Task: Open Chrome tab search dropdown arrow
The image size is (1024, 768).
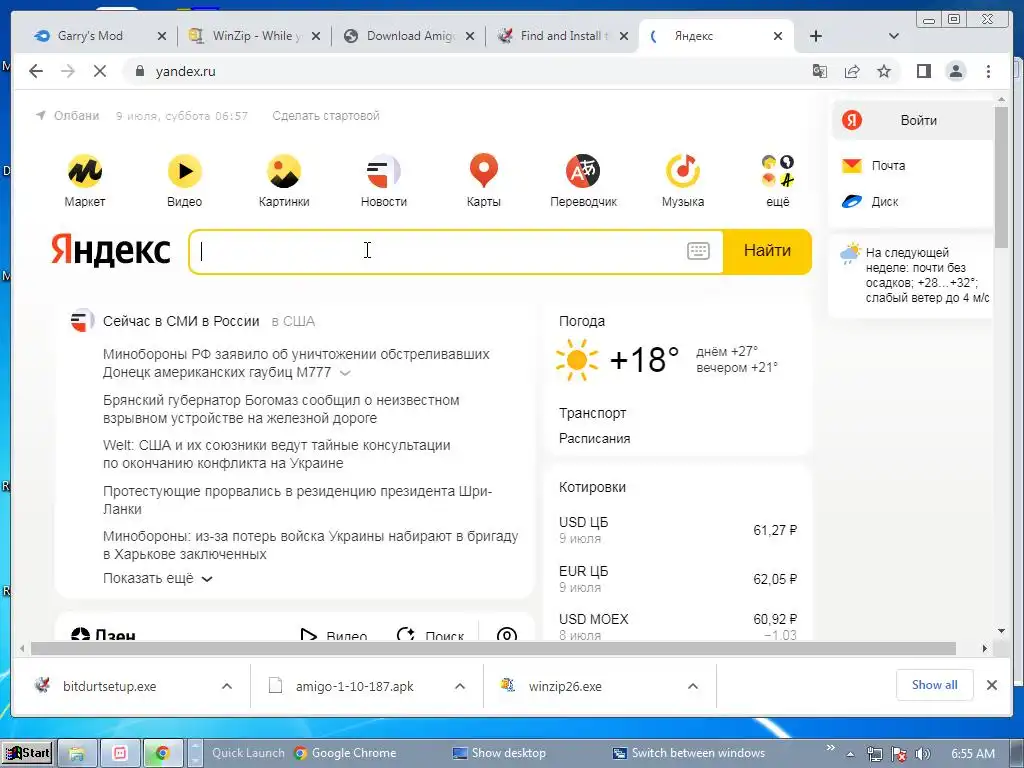Action: (894, 36)
